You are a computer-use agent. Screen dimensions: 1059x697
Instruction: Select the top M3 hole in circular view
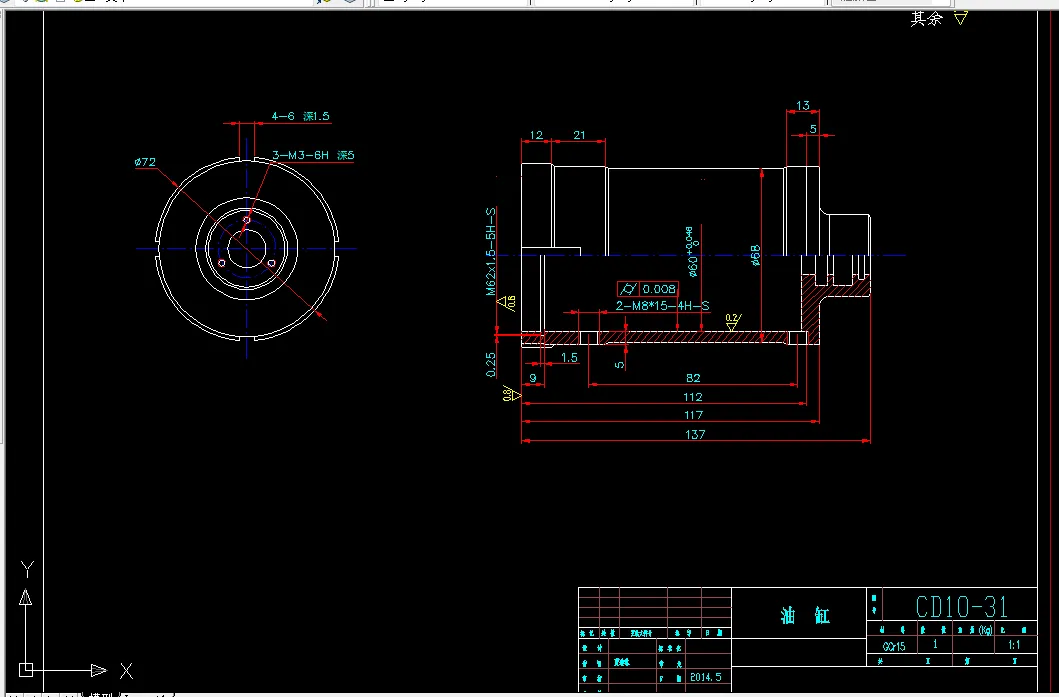[x=247, y=220]
